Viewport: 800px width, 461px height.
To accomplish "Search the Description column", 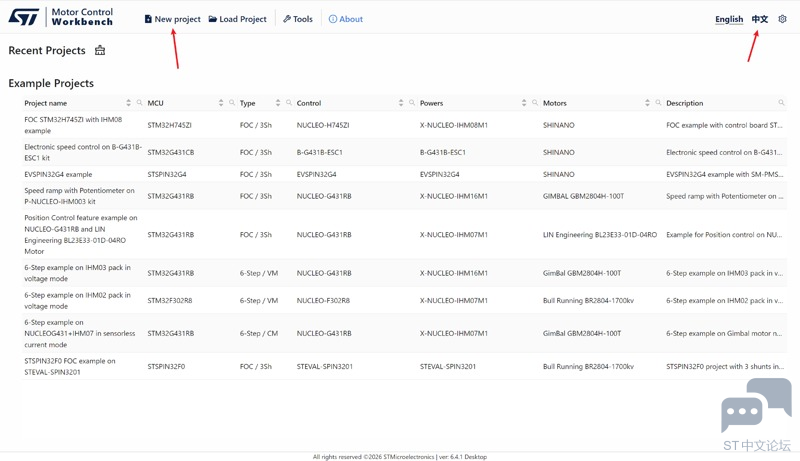I will [781, 103].
